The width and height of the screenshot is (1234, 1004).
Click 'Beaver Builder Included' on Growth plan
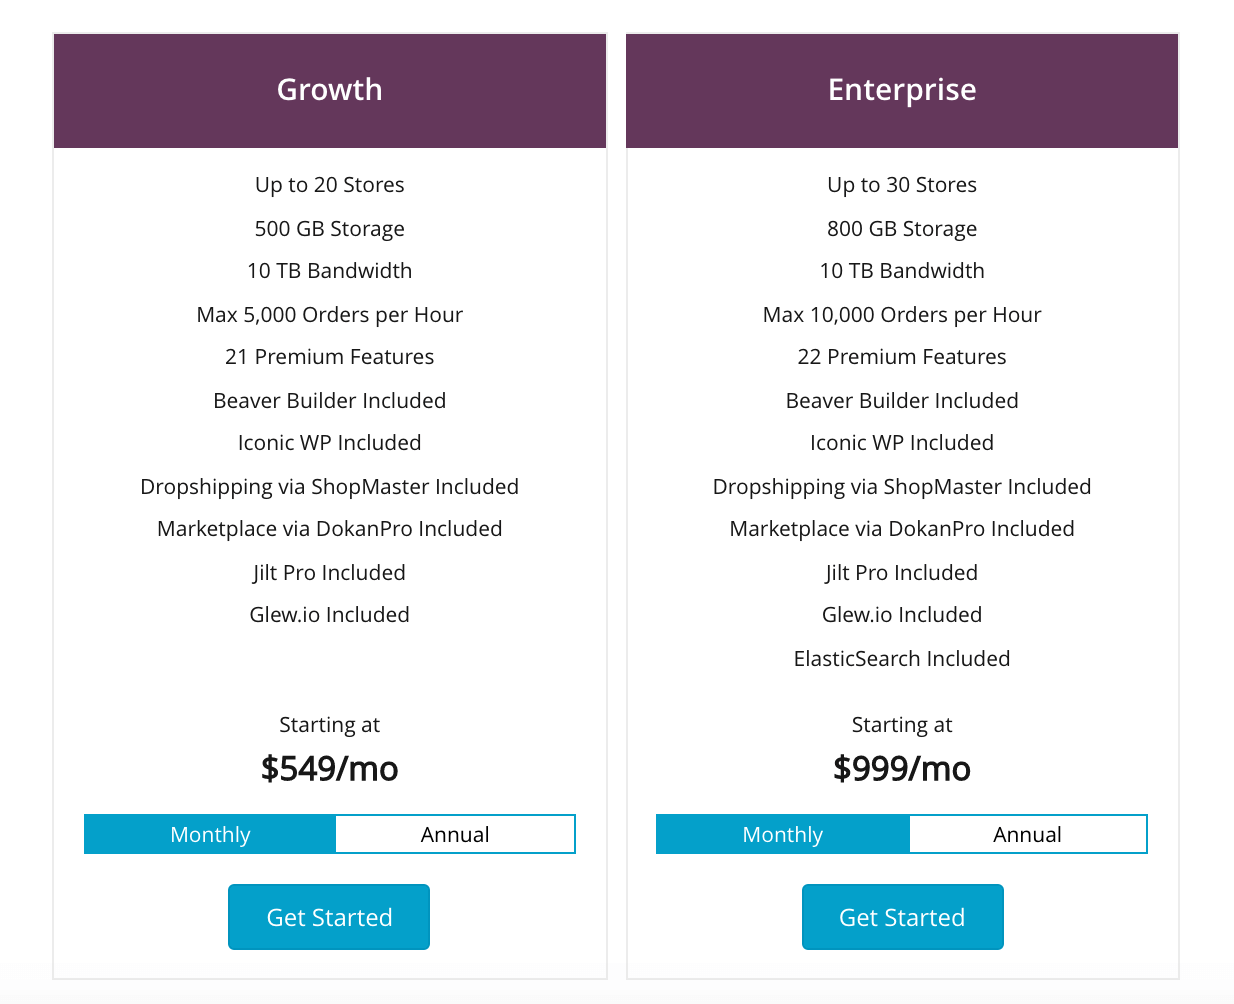pyautogui.click(x=329, y=400)
